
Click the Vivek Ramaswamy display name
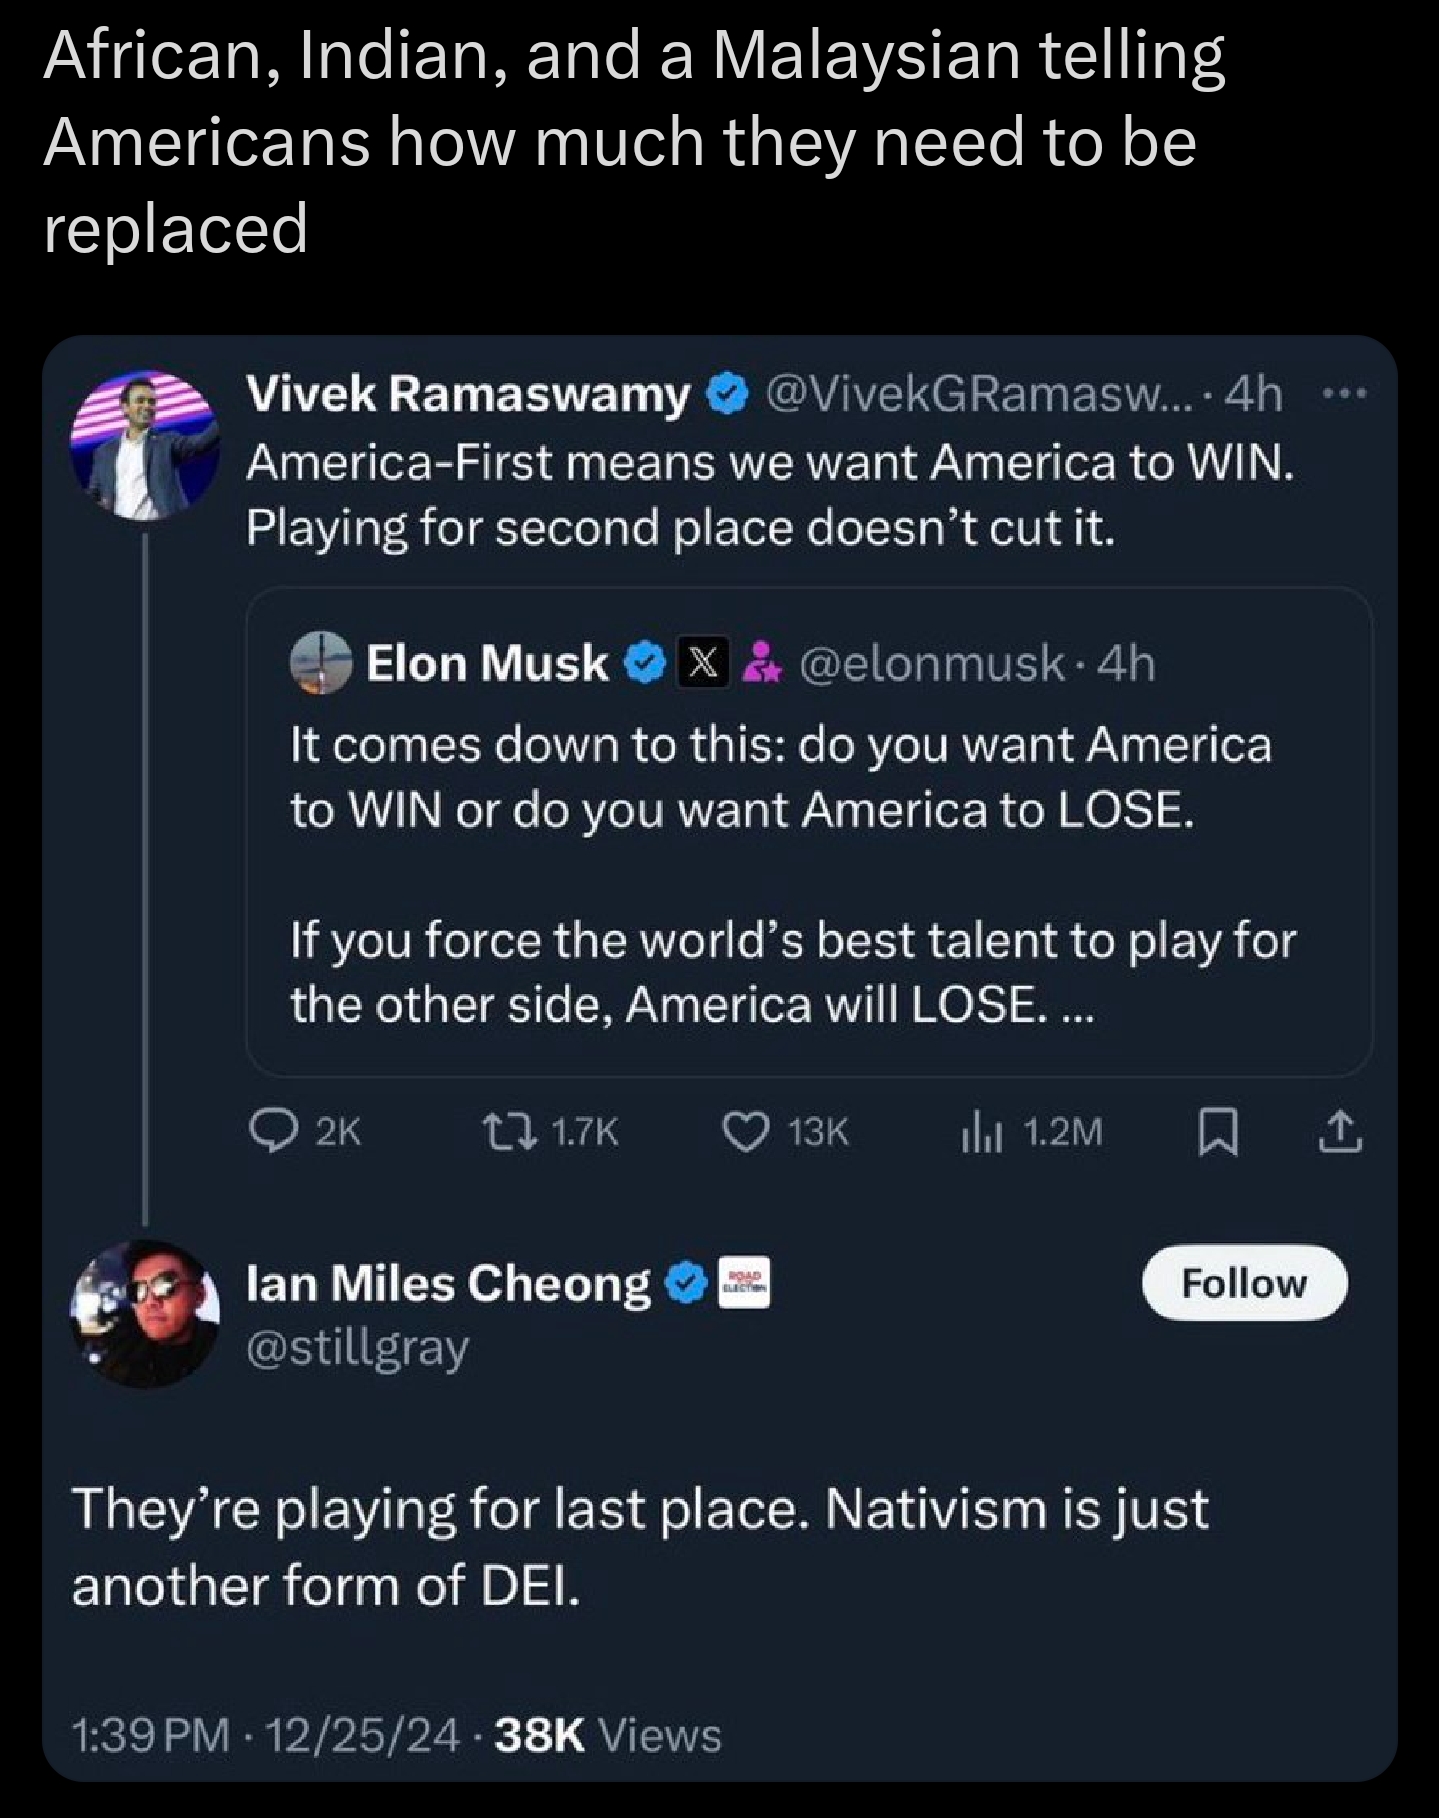click(x=468, y=395)
